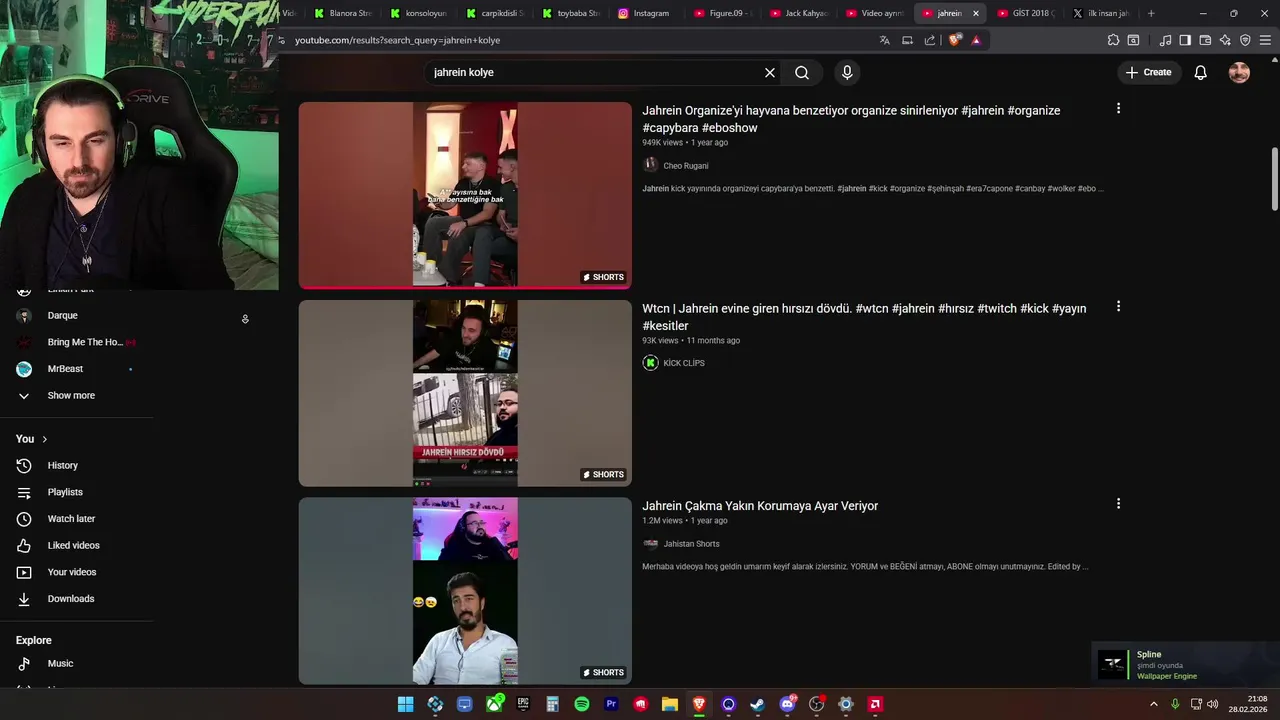Switch to the konsoloyun browser tab
This screenshot has height=720, width=1280.
418,13
